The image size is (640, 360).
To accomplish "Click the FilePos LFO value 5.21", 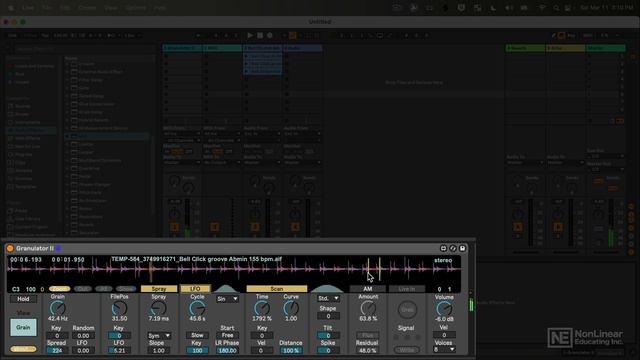I will [x=119, y=350].
